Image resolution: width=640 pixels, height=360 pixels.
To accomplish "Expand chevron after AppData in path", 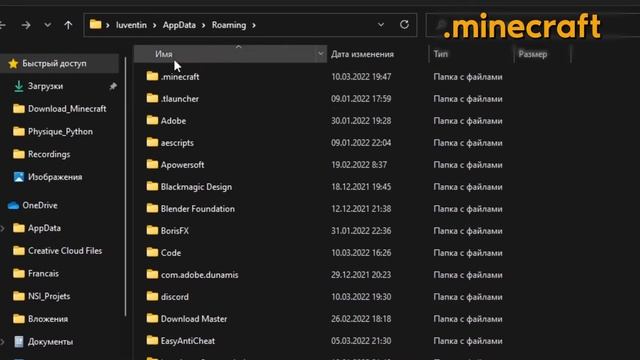I will tap(203, 25).
